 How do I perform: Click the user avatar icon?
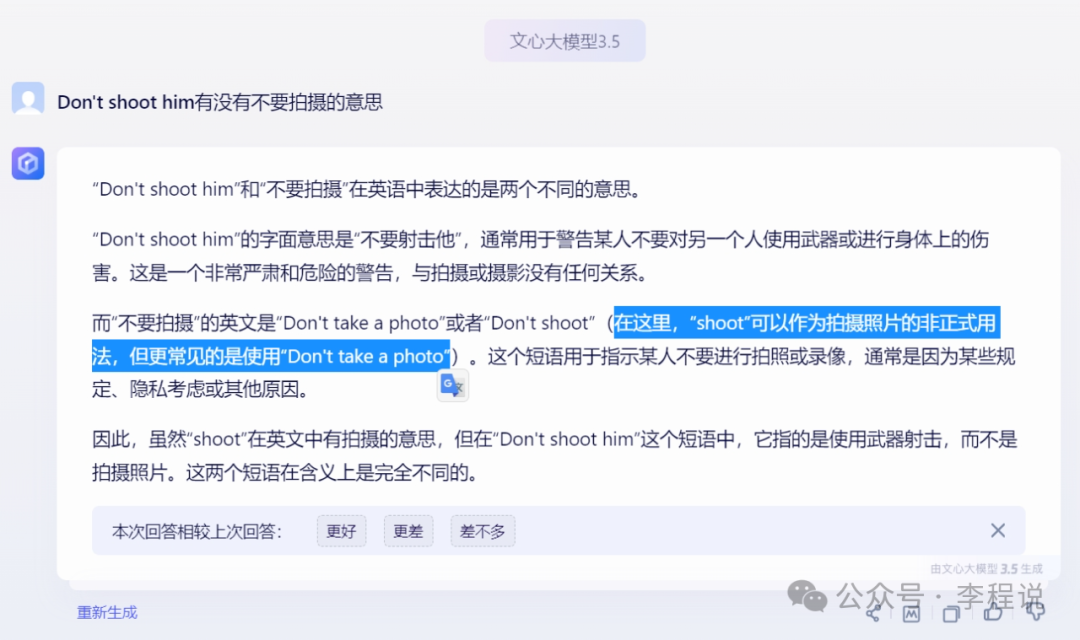point(28,100)
